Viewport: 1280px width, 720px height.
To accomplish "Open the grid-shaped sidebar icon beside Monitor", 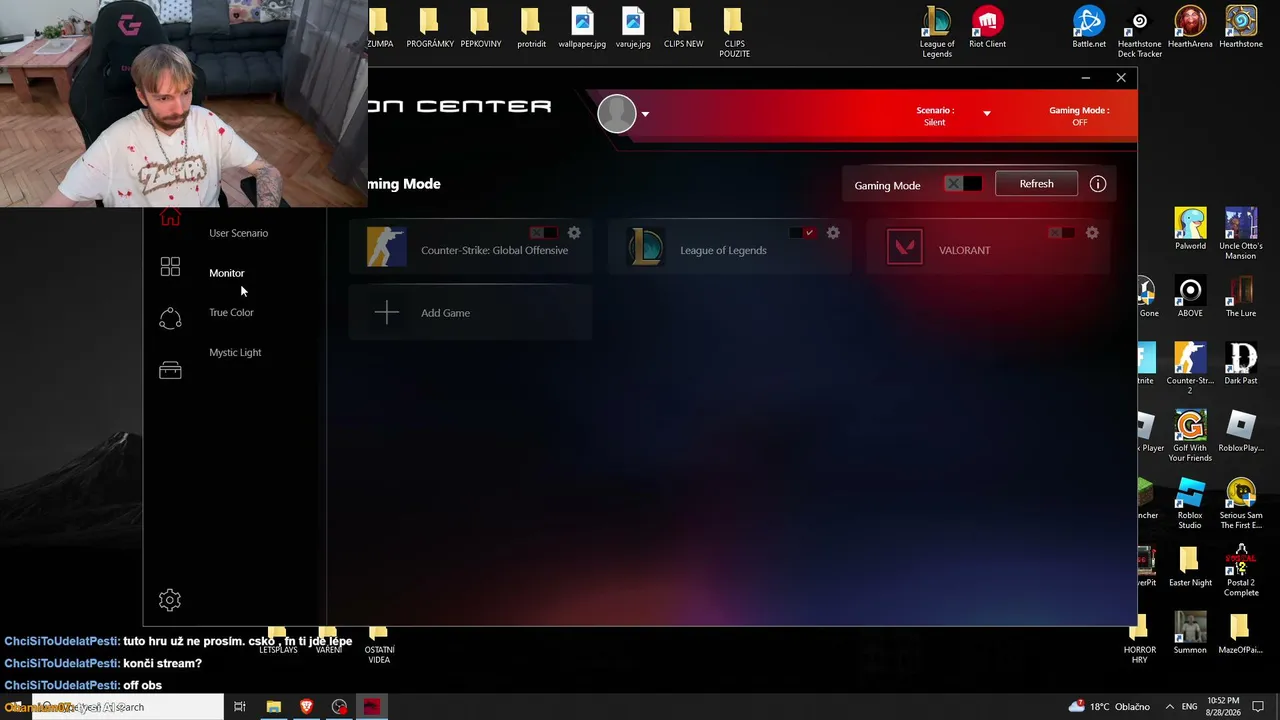I will pos(170,267).
